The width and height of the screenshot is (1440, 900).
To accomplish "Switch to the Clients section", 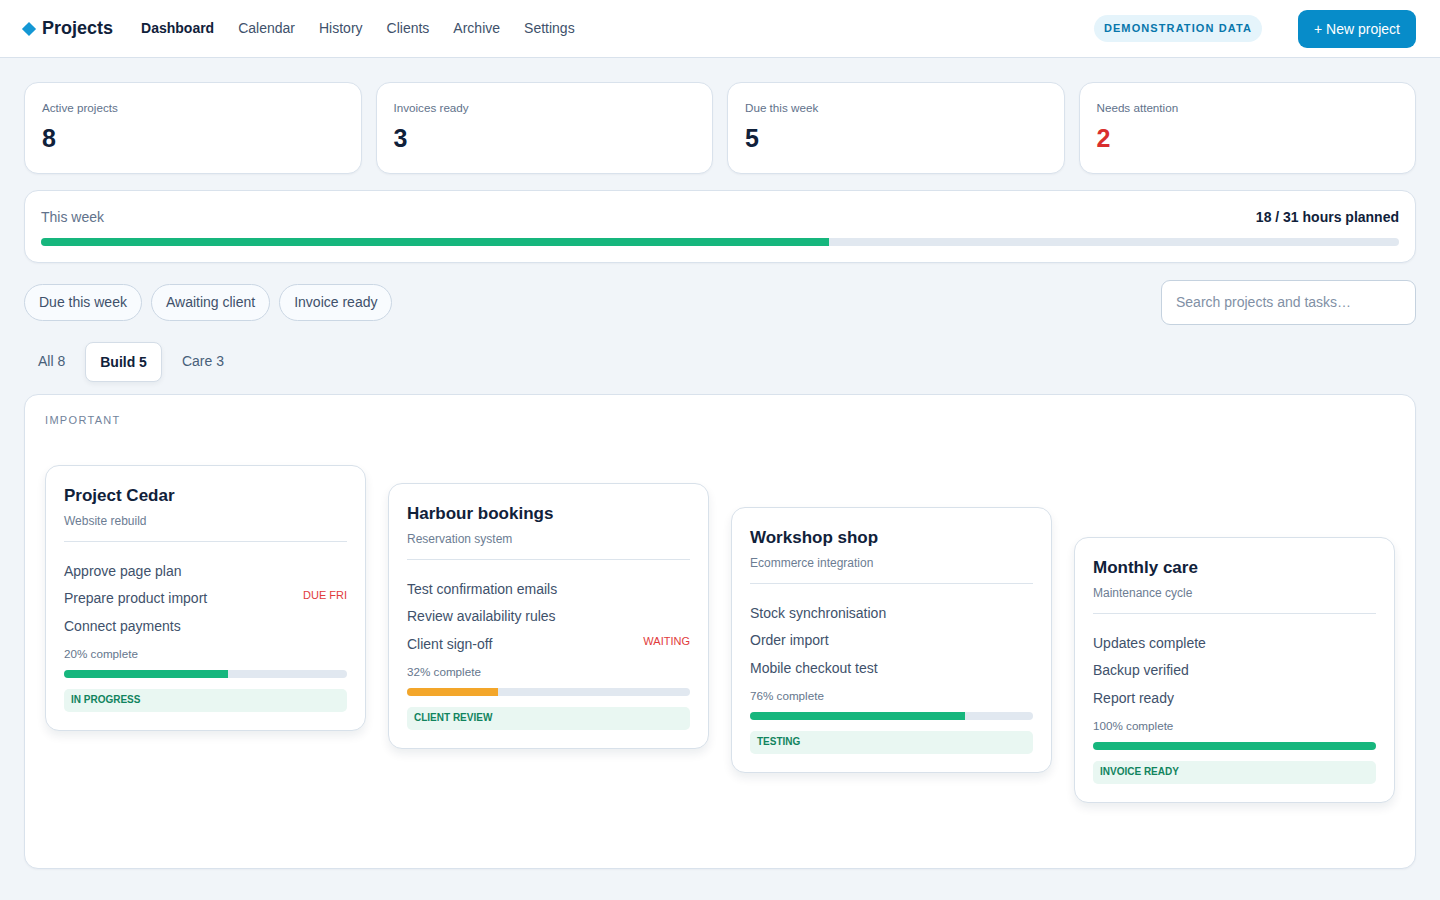I will pos(408,28).
